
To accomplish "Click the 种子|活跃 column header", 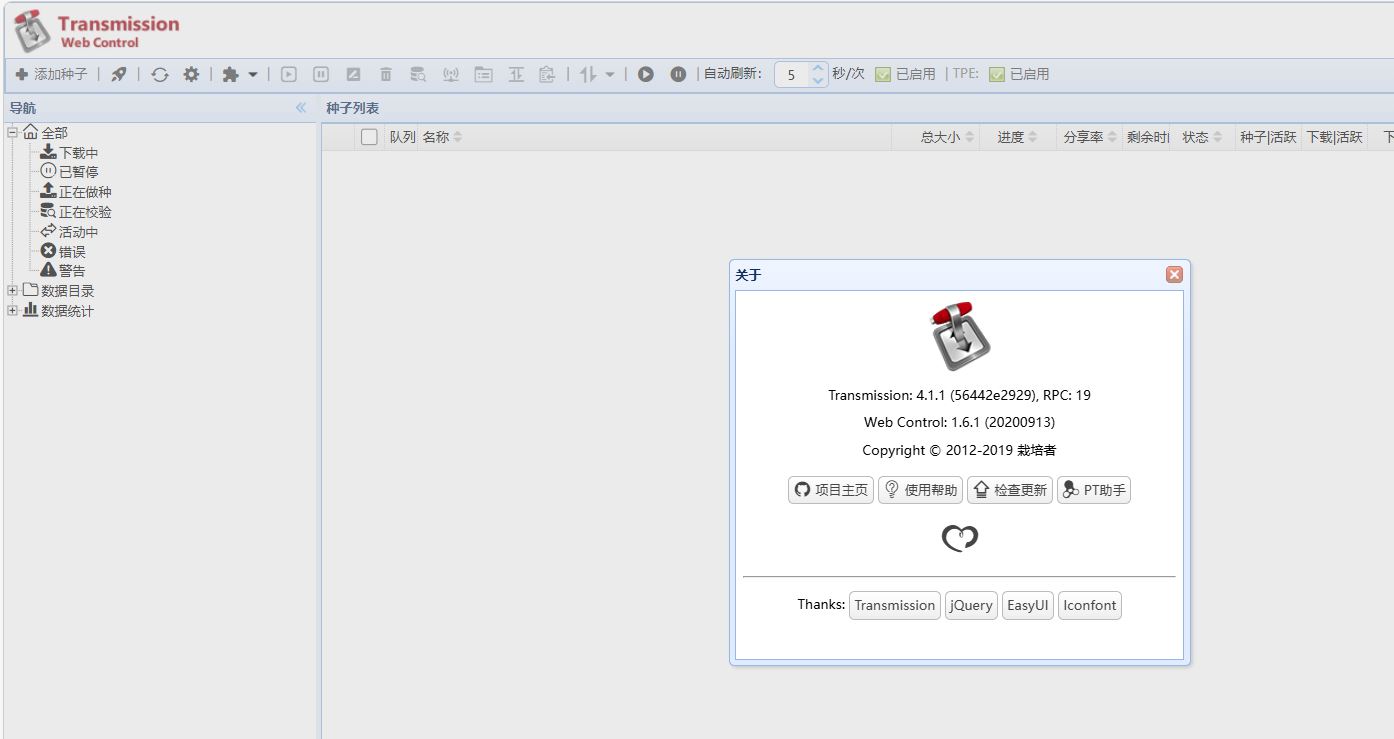I will pyautogui.click(x=1267, y=137).
